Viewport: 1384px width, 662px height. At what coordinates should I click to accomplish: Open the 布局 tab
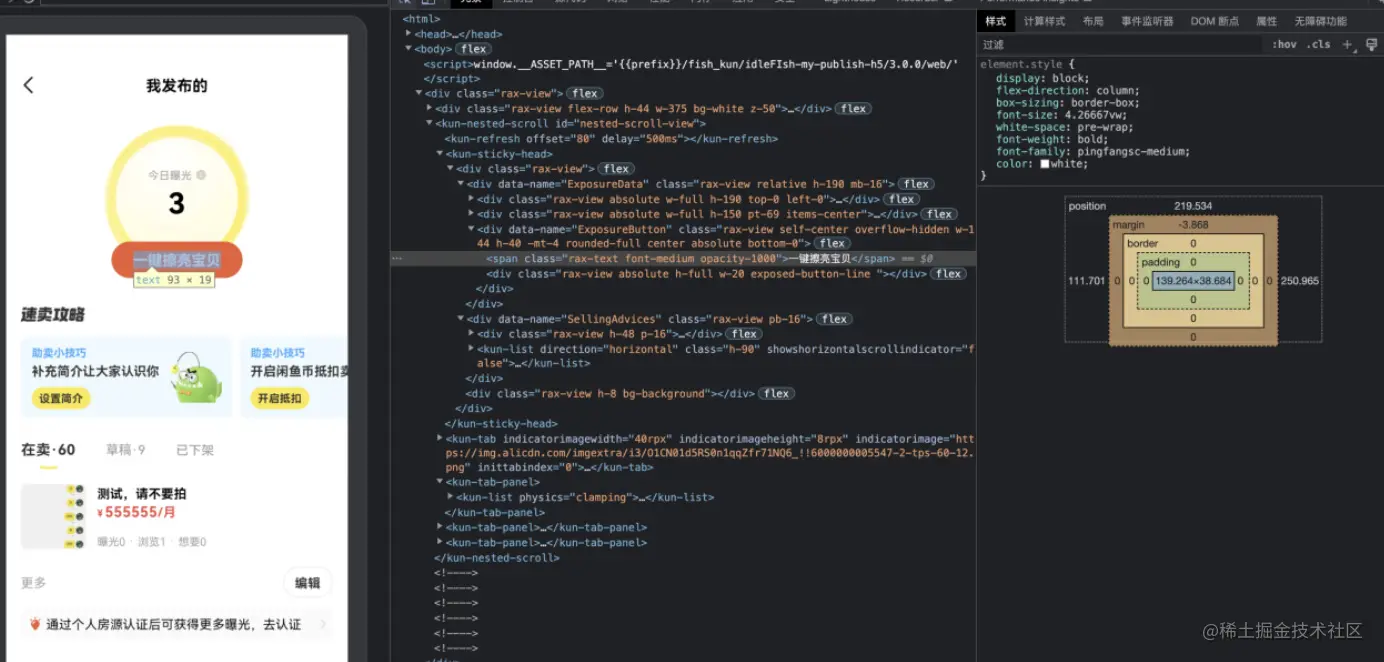pyautogui.click(x=1092, y=21)
